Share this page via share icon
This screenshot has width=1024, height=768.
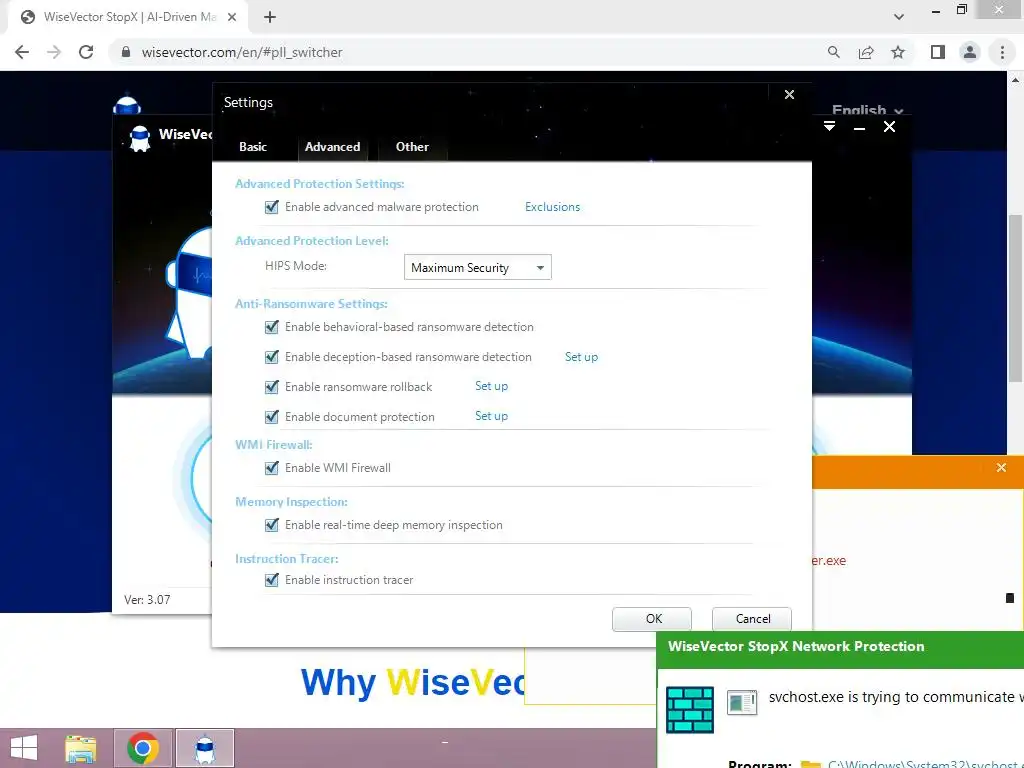[866, 52]
